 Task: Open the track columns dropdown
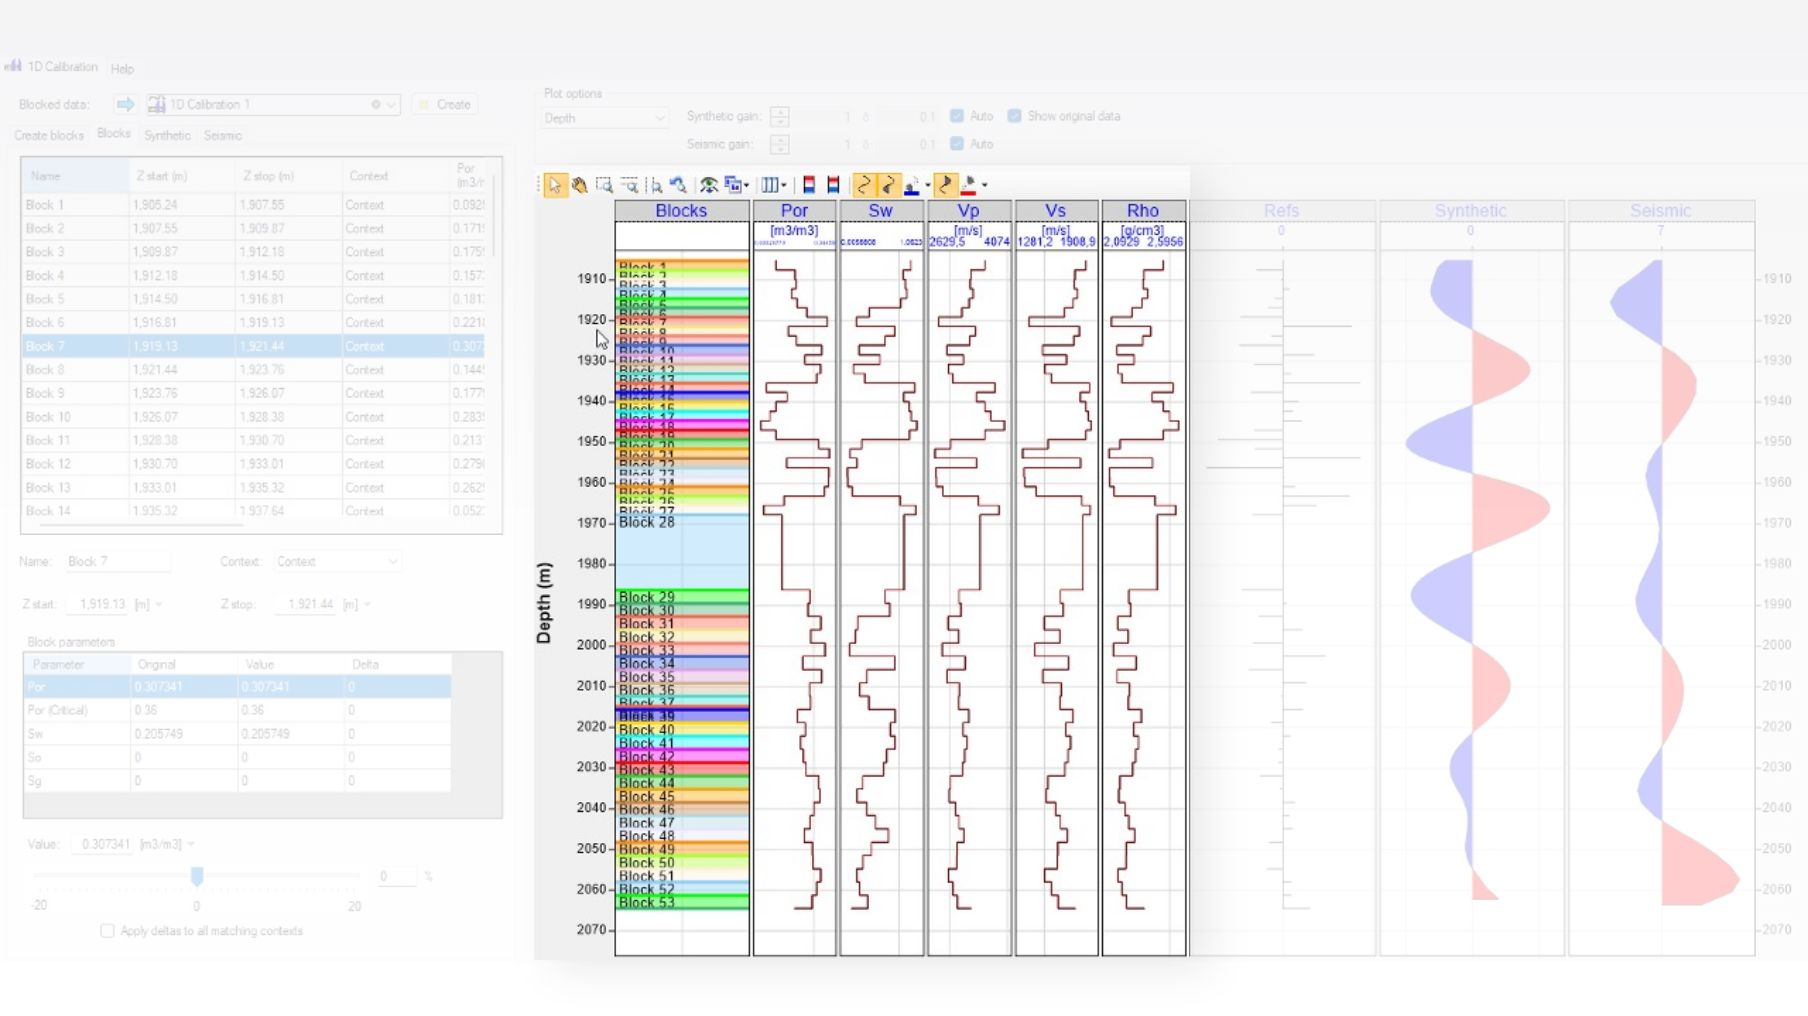pyautogui.click(x=773, y=185)
